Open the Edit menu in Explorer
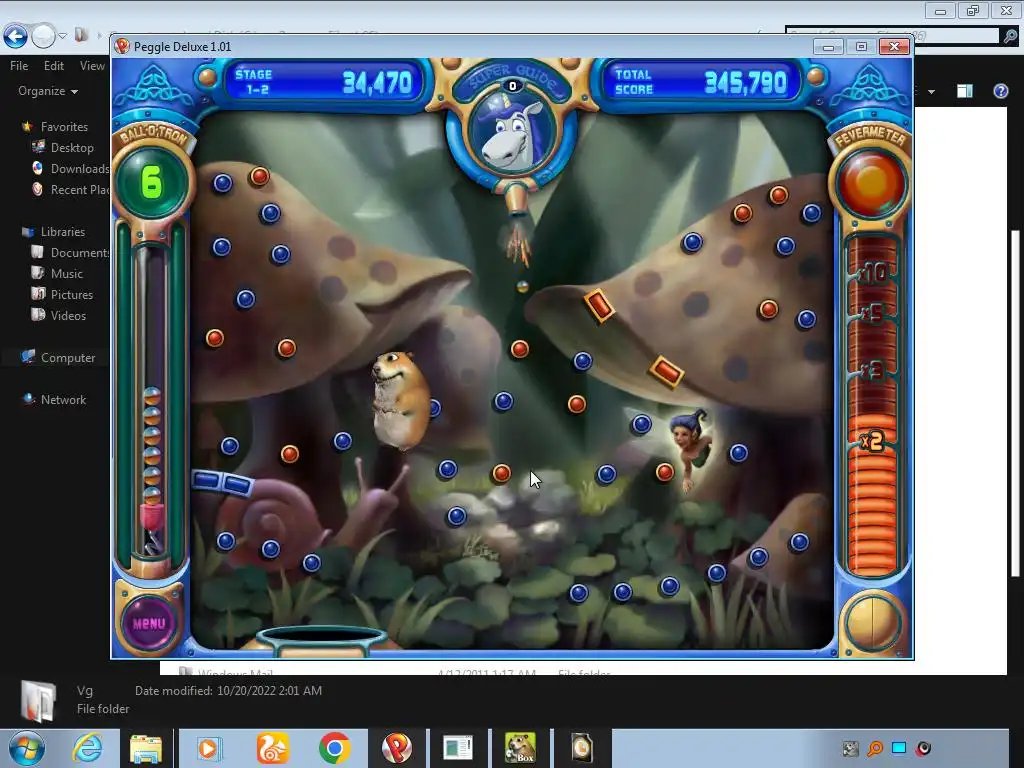 [x=54, y=65]
